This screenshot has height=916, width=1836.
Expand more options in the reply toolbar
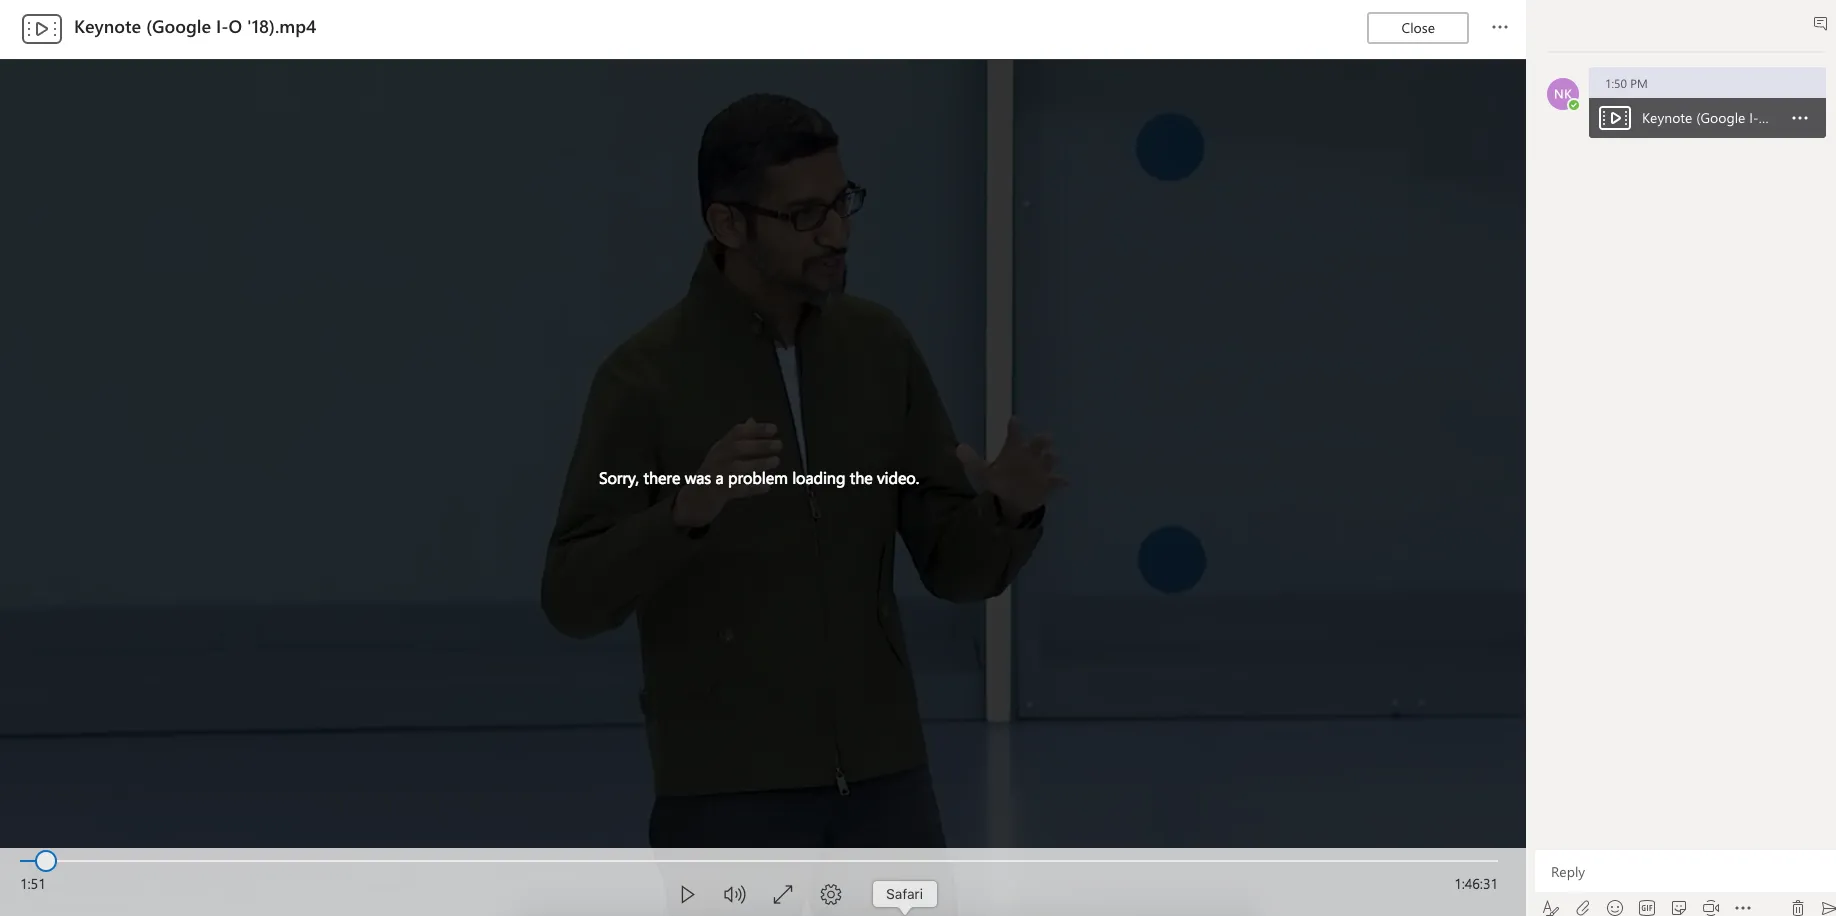(x=1744, y=907)
